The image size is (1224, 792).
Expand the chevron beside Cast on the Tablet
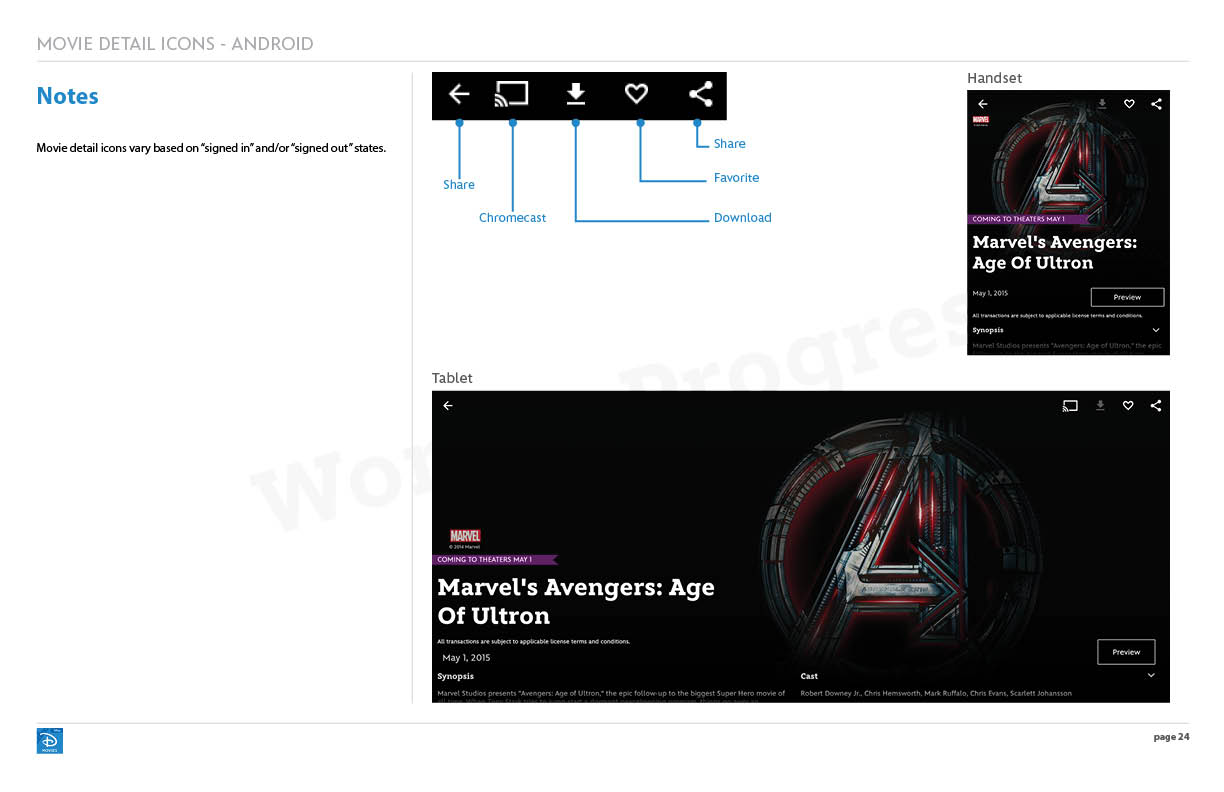pos(1151,676)
